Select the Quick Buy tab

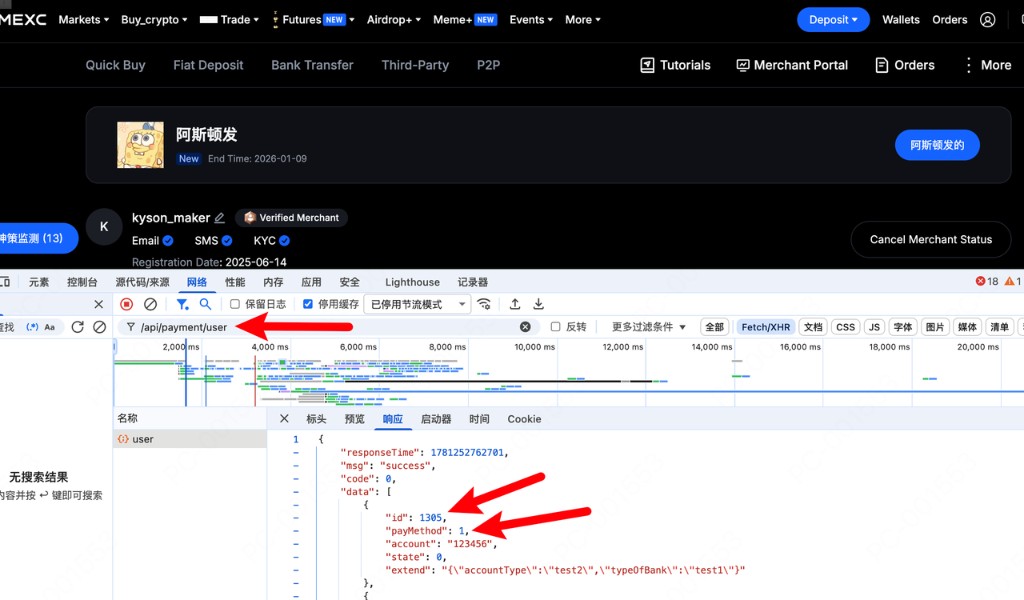[116, 65]
